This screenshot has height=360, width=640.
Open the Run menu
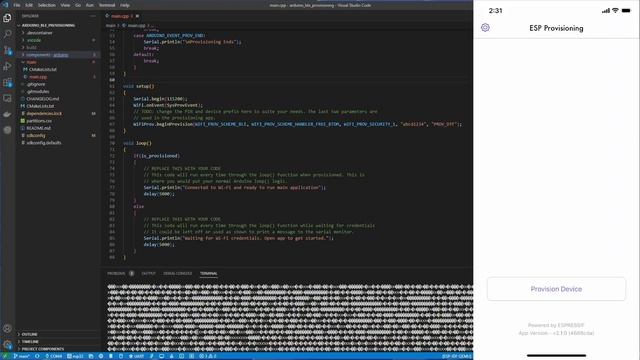pyautogui.click(x=90, y=5)
